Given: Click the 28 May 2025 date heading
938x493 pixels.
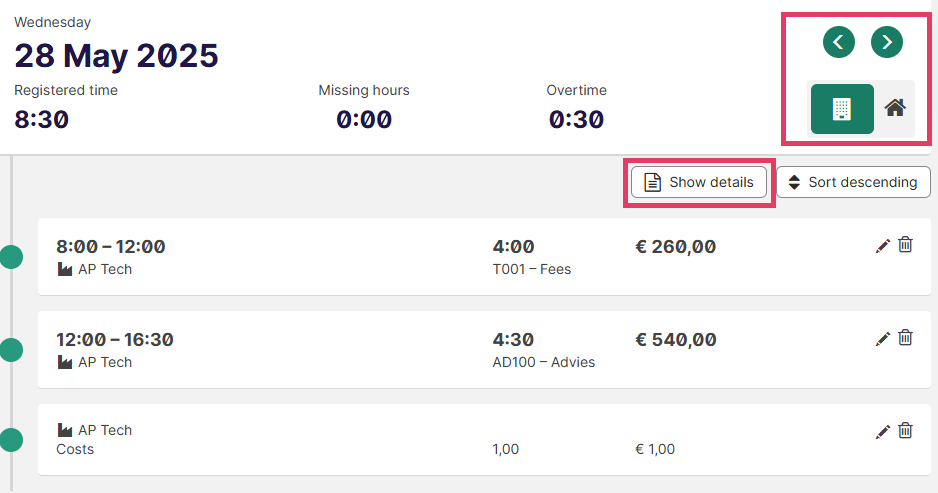Looking at the screenshot, I should tap(117, 56).
